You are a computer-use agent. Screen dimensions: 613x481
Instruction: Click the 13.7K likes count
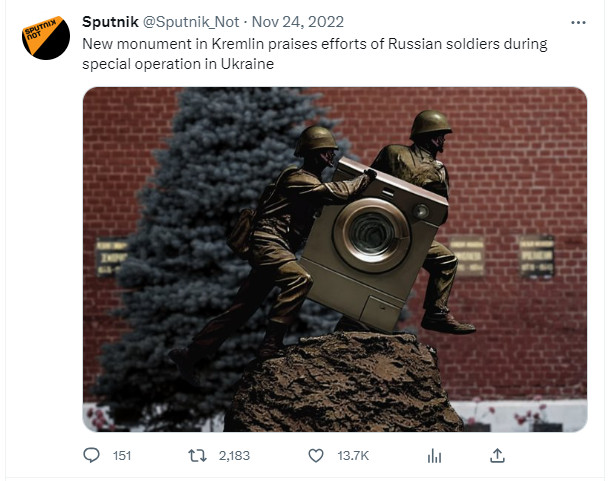coord(353,456)
